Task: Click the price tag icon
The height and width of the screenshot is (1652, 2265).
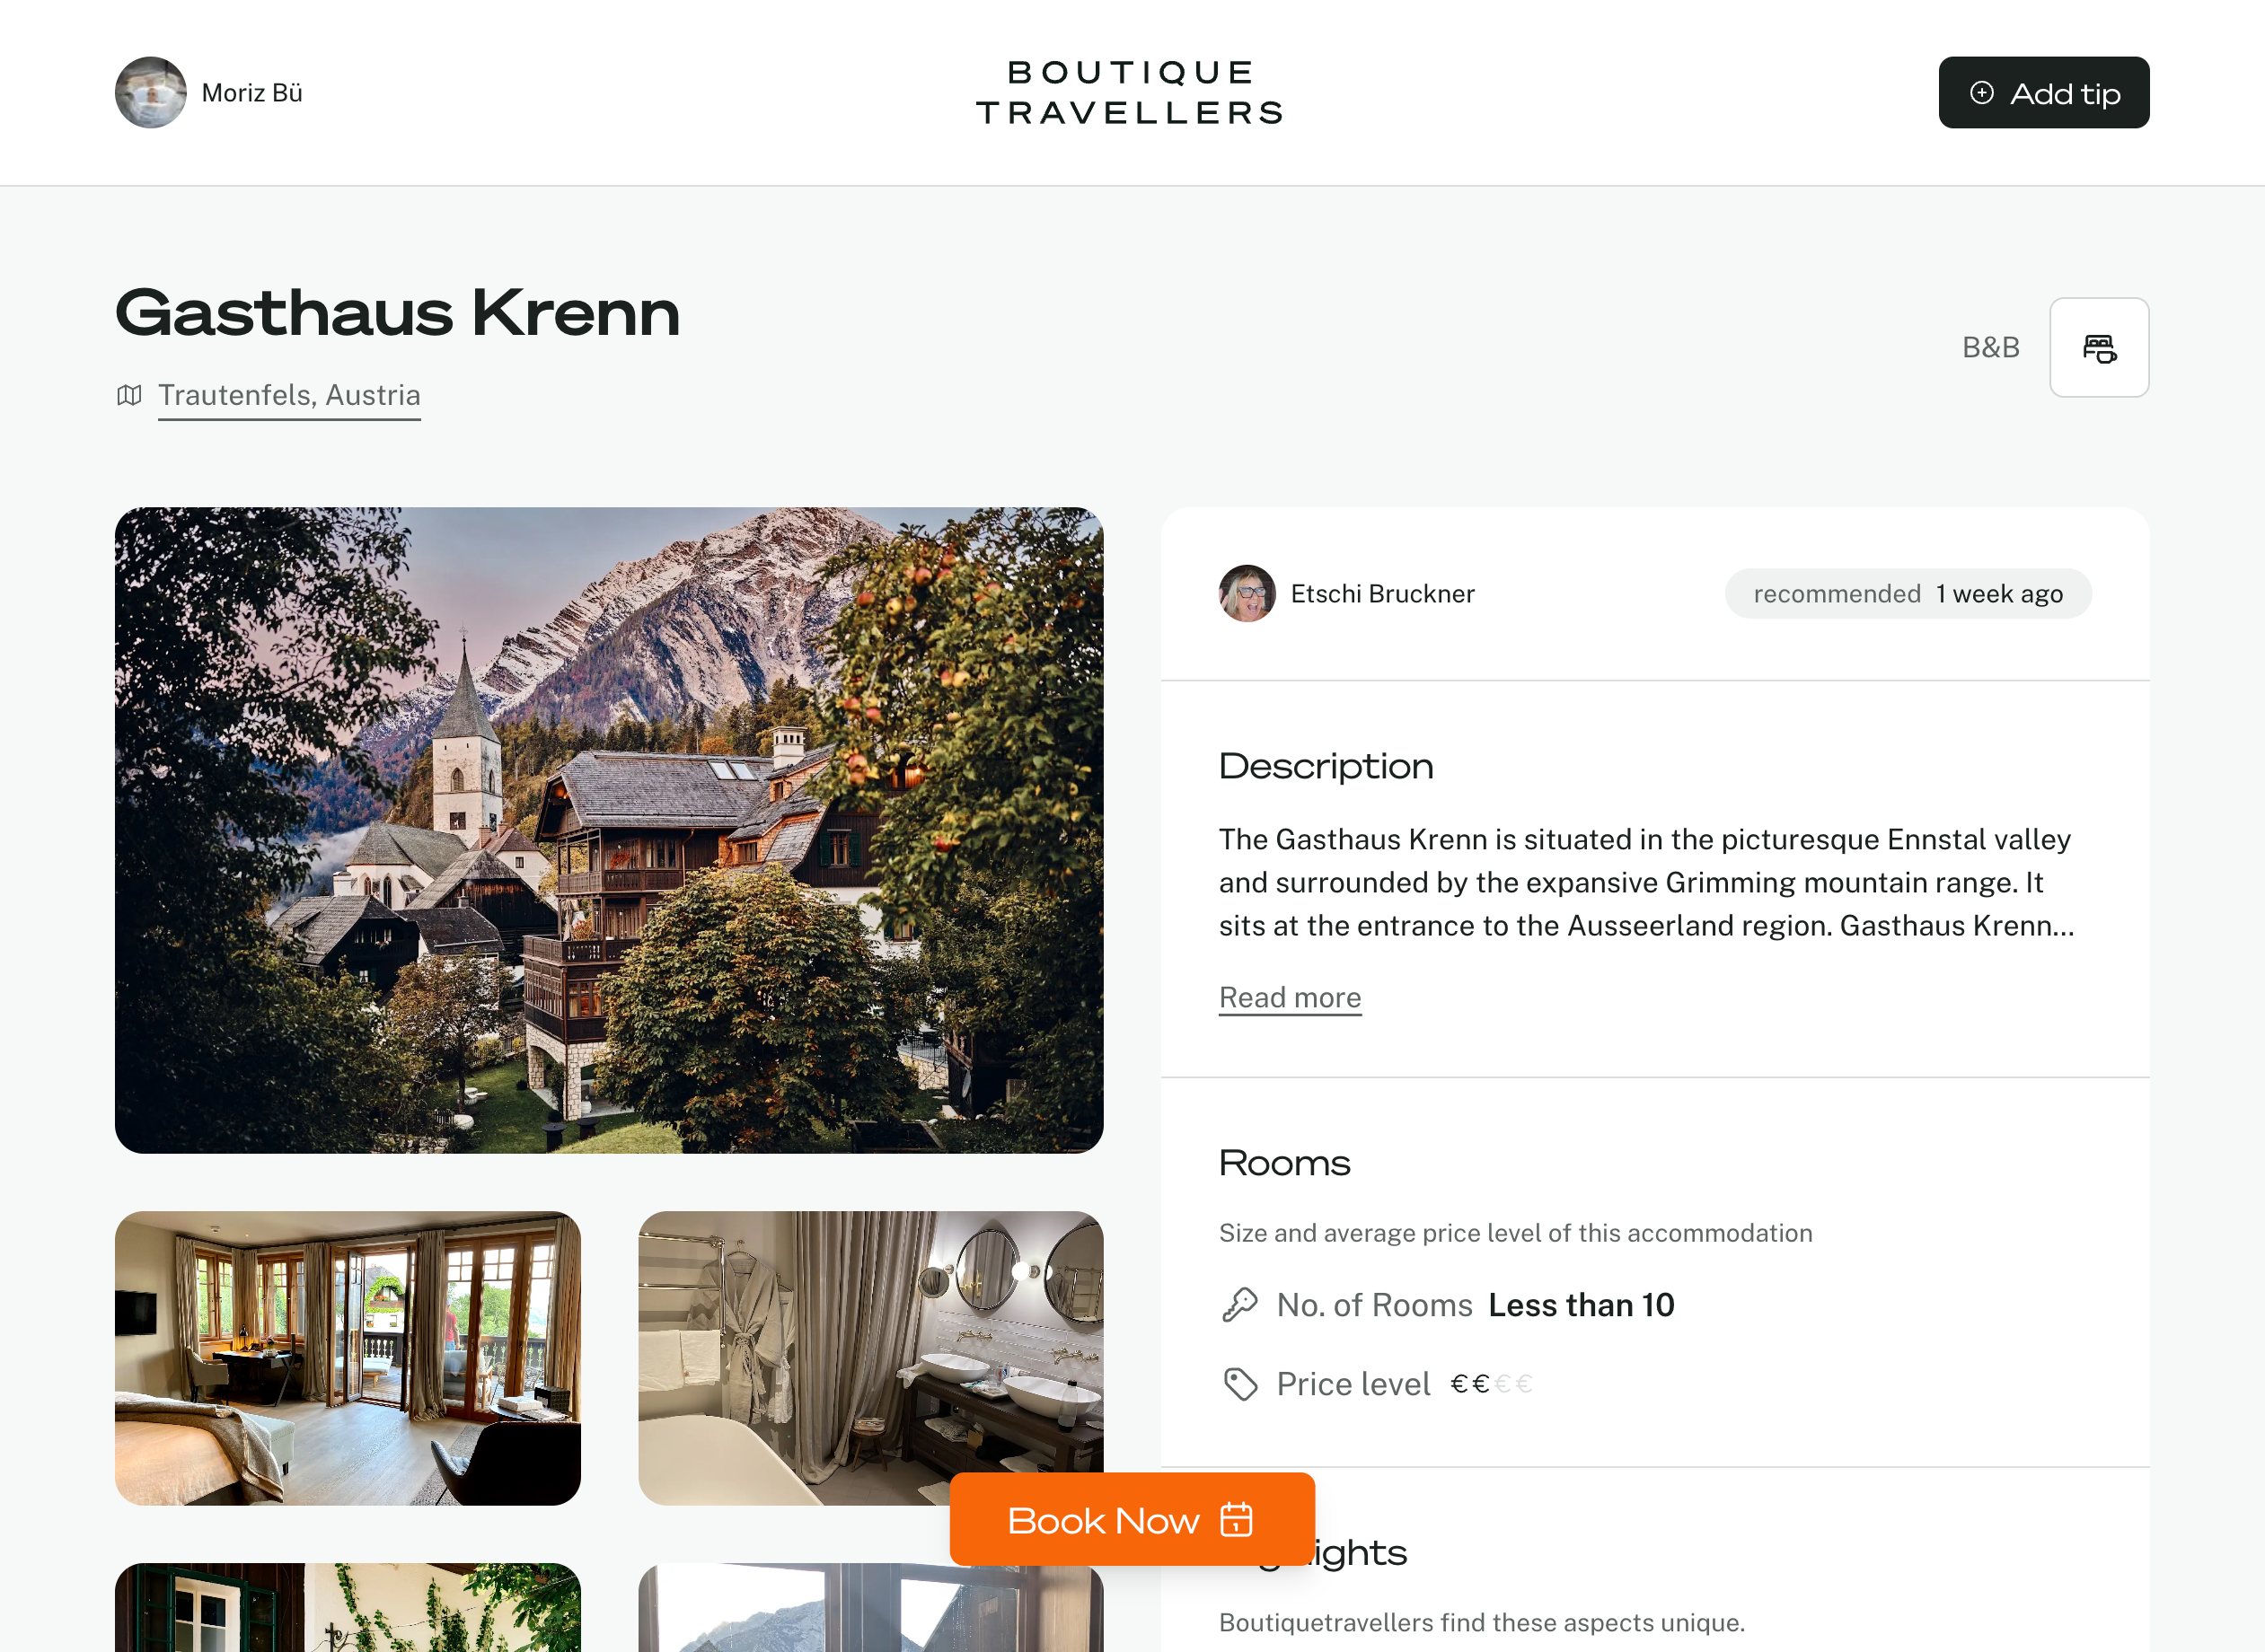Action: (x=1240, y=1384)
